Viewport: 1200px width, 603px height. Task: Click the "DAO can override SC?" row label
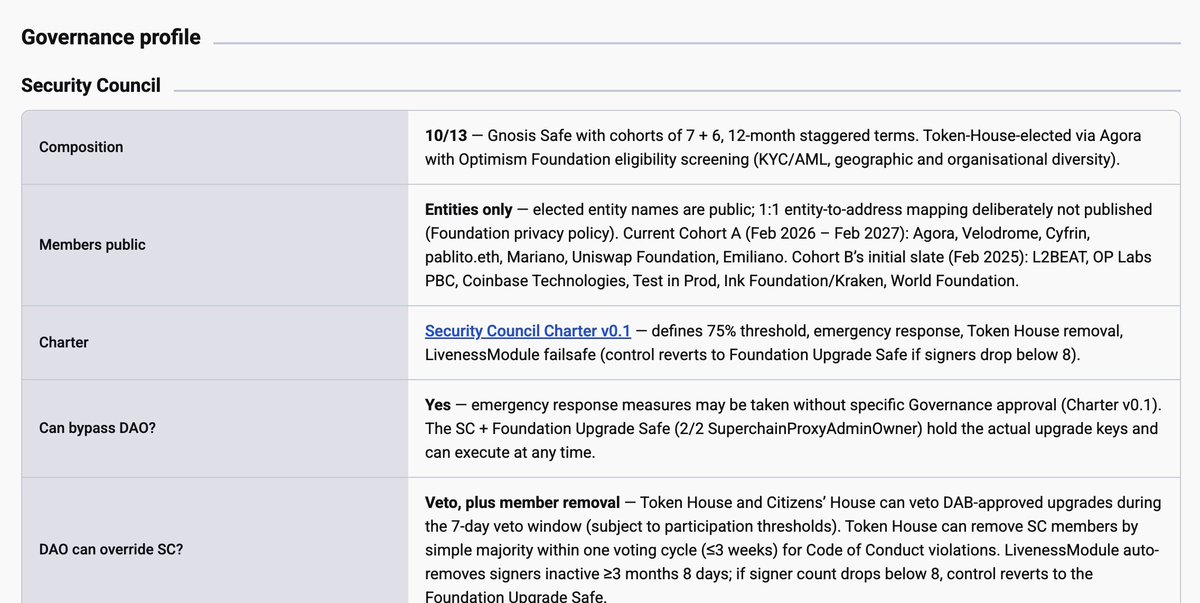[x=112, y=550]
